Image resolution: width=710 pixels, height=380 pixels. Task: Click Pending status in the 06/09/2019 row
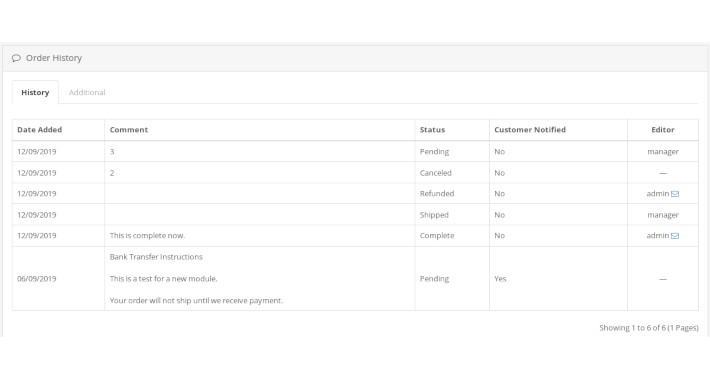point(434,279)
